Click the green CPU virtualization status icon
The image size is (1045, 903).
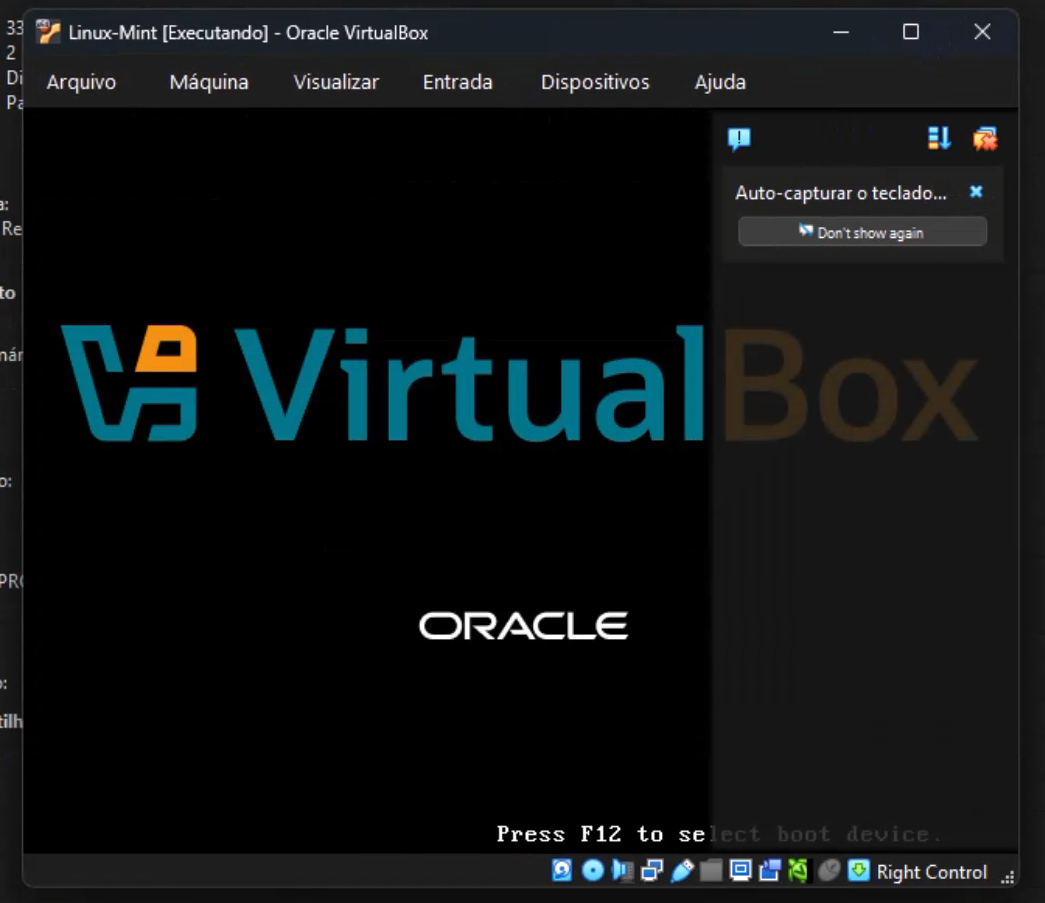point(798,870)
